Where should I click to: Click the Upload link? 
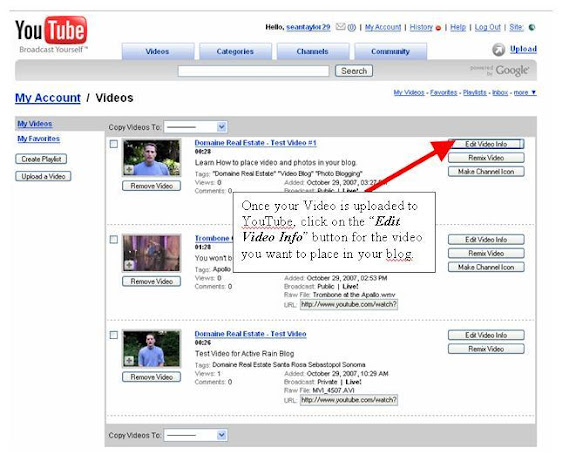pos(523,49)
